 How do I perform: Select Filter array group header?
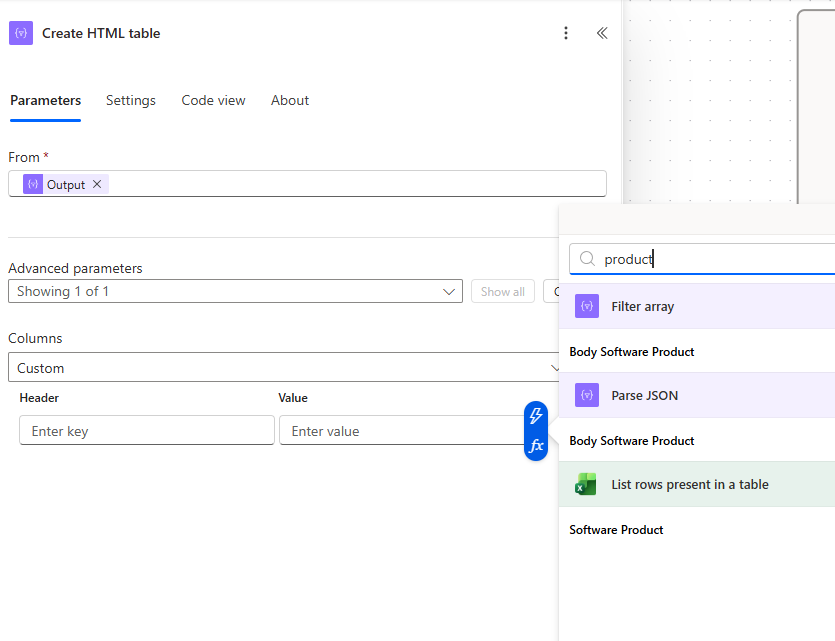pos(697,306)
